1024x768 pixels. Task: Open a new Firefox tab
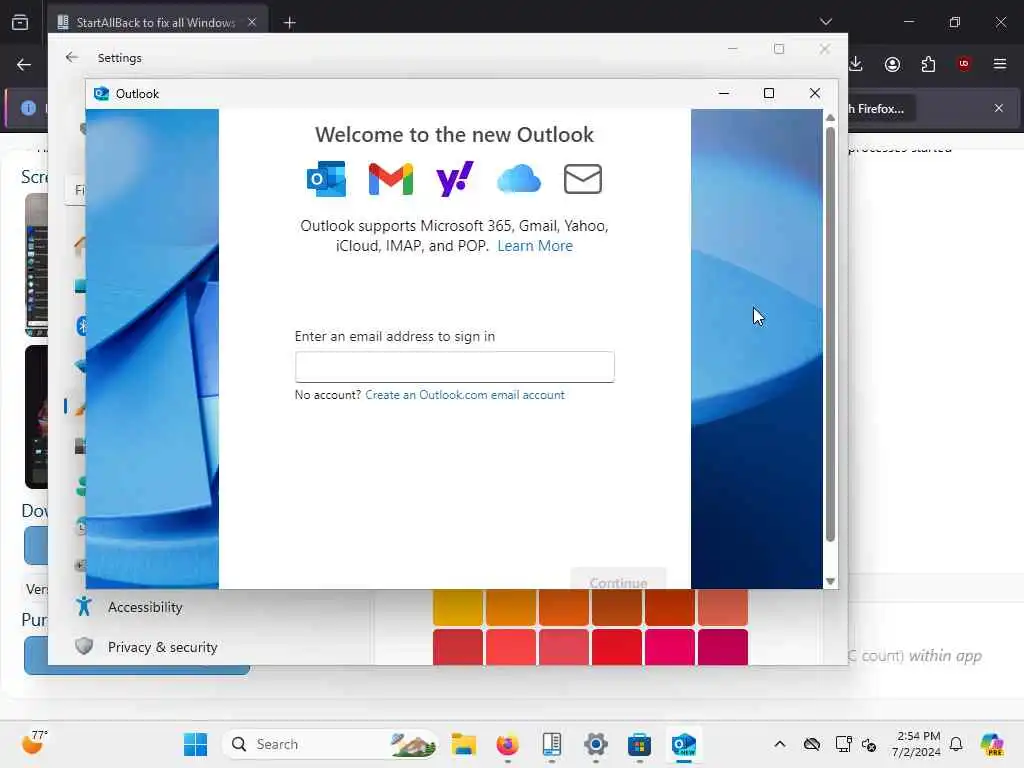pos(290,23)
